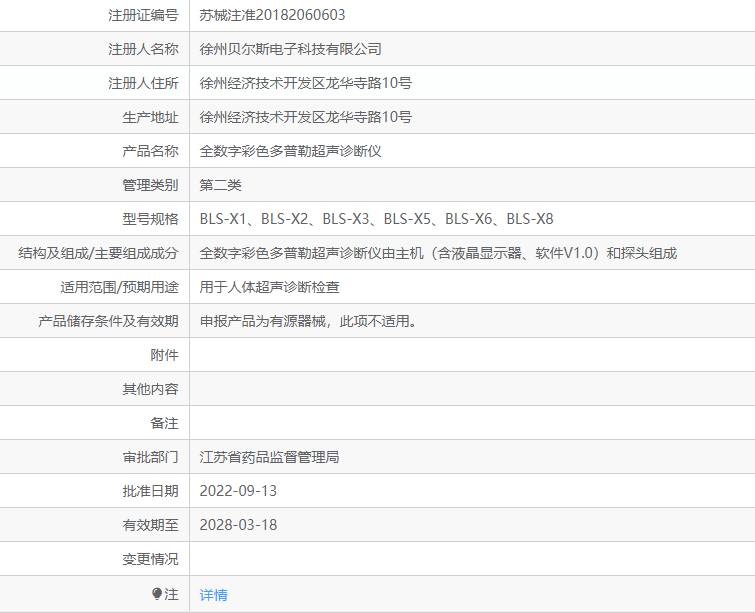Screen dimensions: 755x613
Task: Click the 变更情况 row label
Action: pos(150,559)
